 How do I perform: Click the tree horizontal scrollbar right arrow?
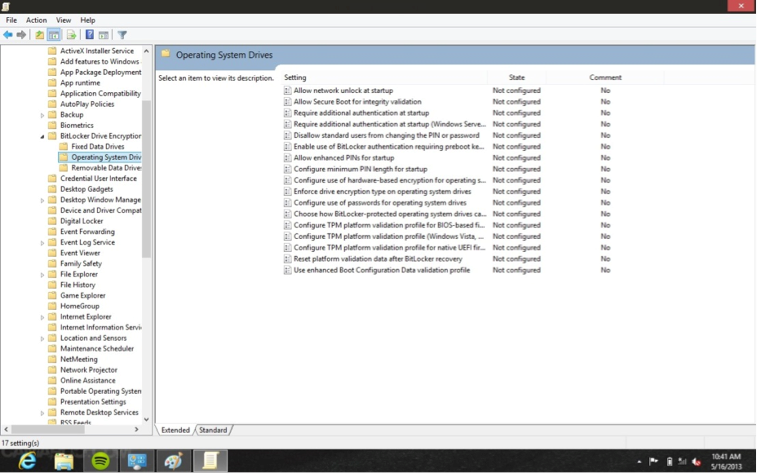(x=137, y=429)
